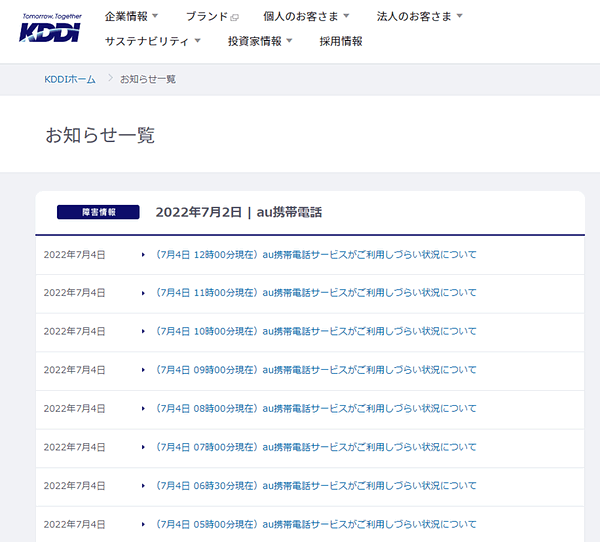Open the 7月4日 11時00分現在 notice link
The height and width of the screenshot is (542, 600).
[316, 293]
